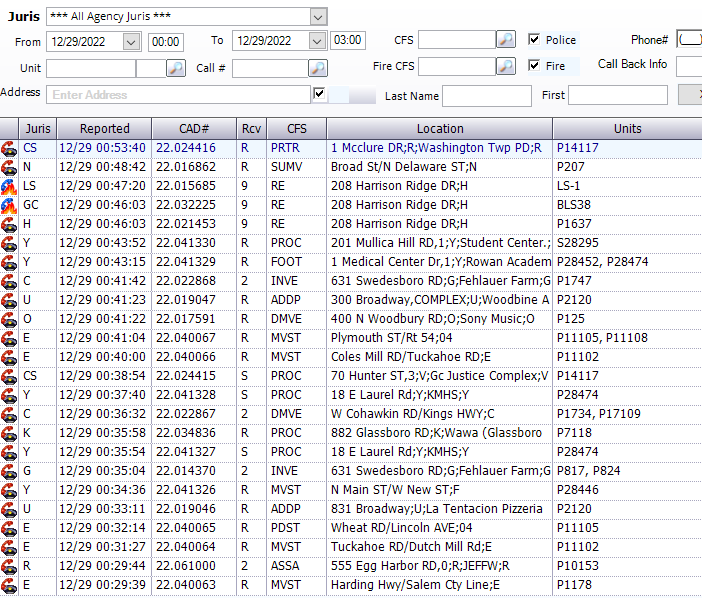Image resolution: width=702 pixels, height=598 pixels.
Task: Click phone icon for call 22.016862
Action: (9, 167)
